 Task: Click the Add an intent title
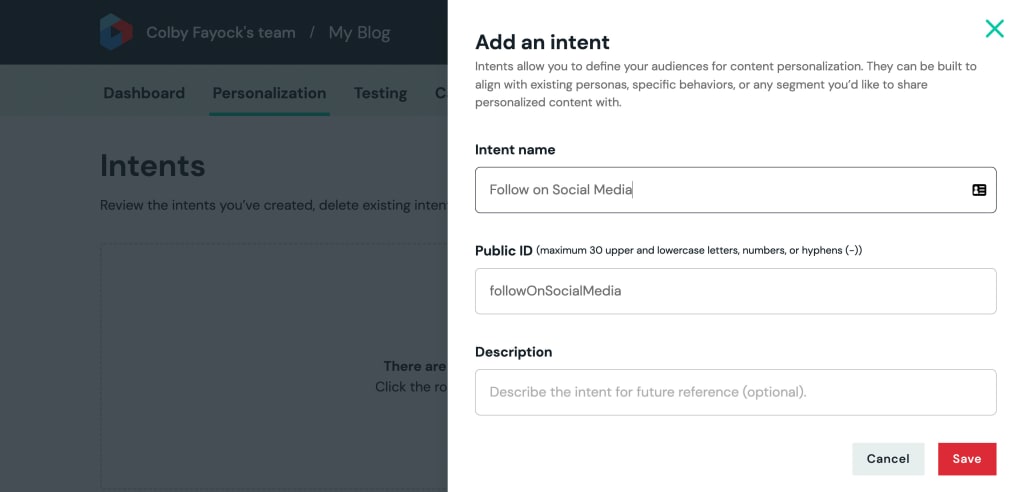point(542,42)
